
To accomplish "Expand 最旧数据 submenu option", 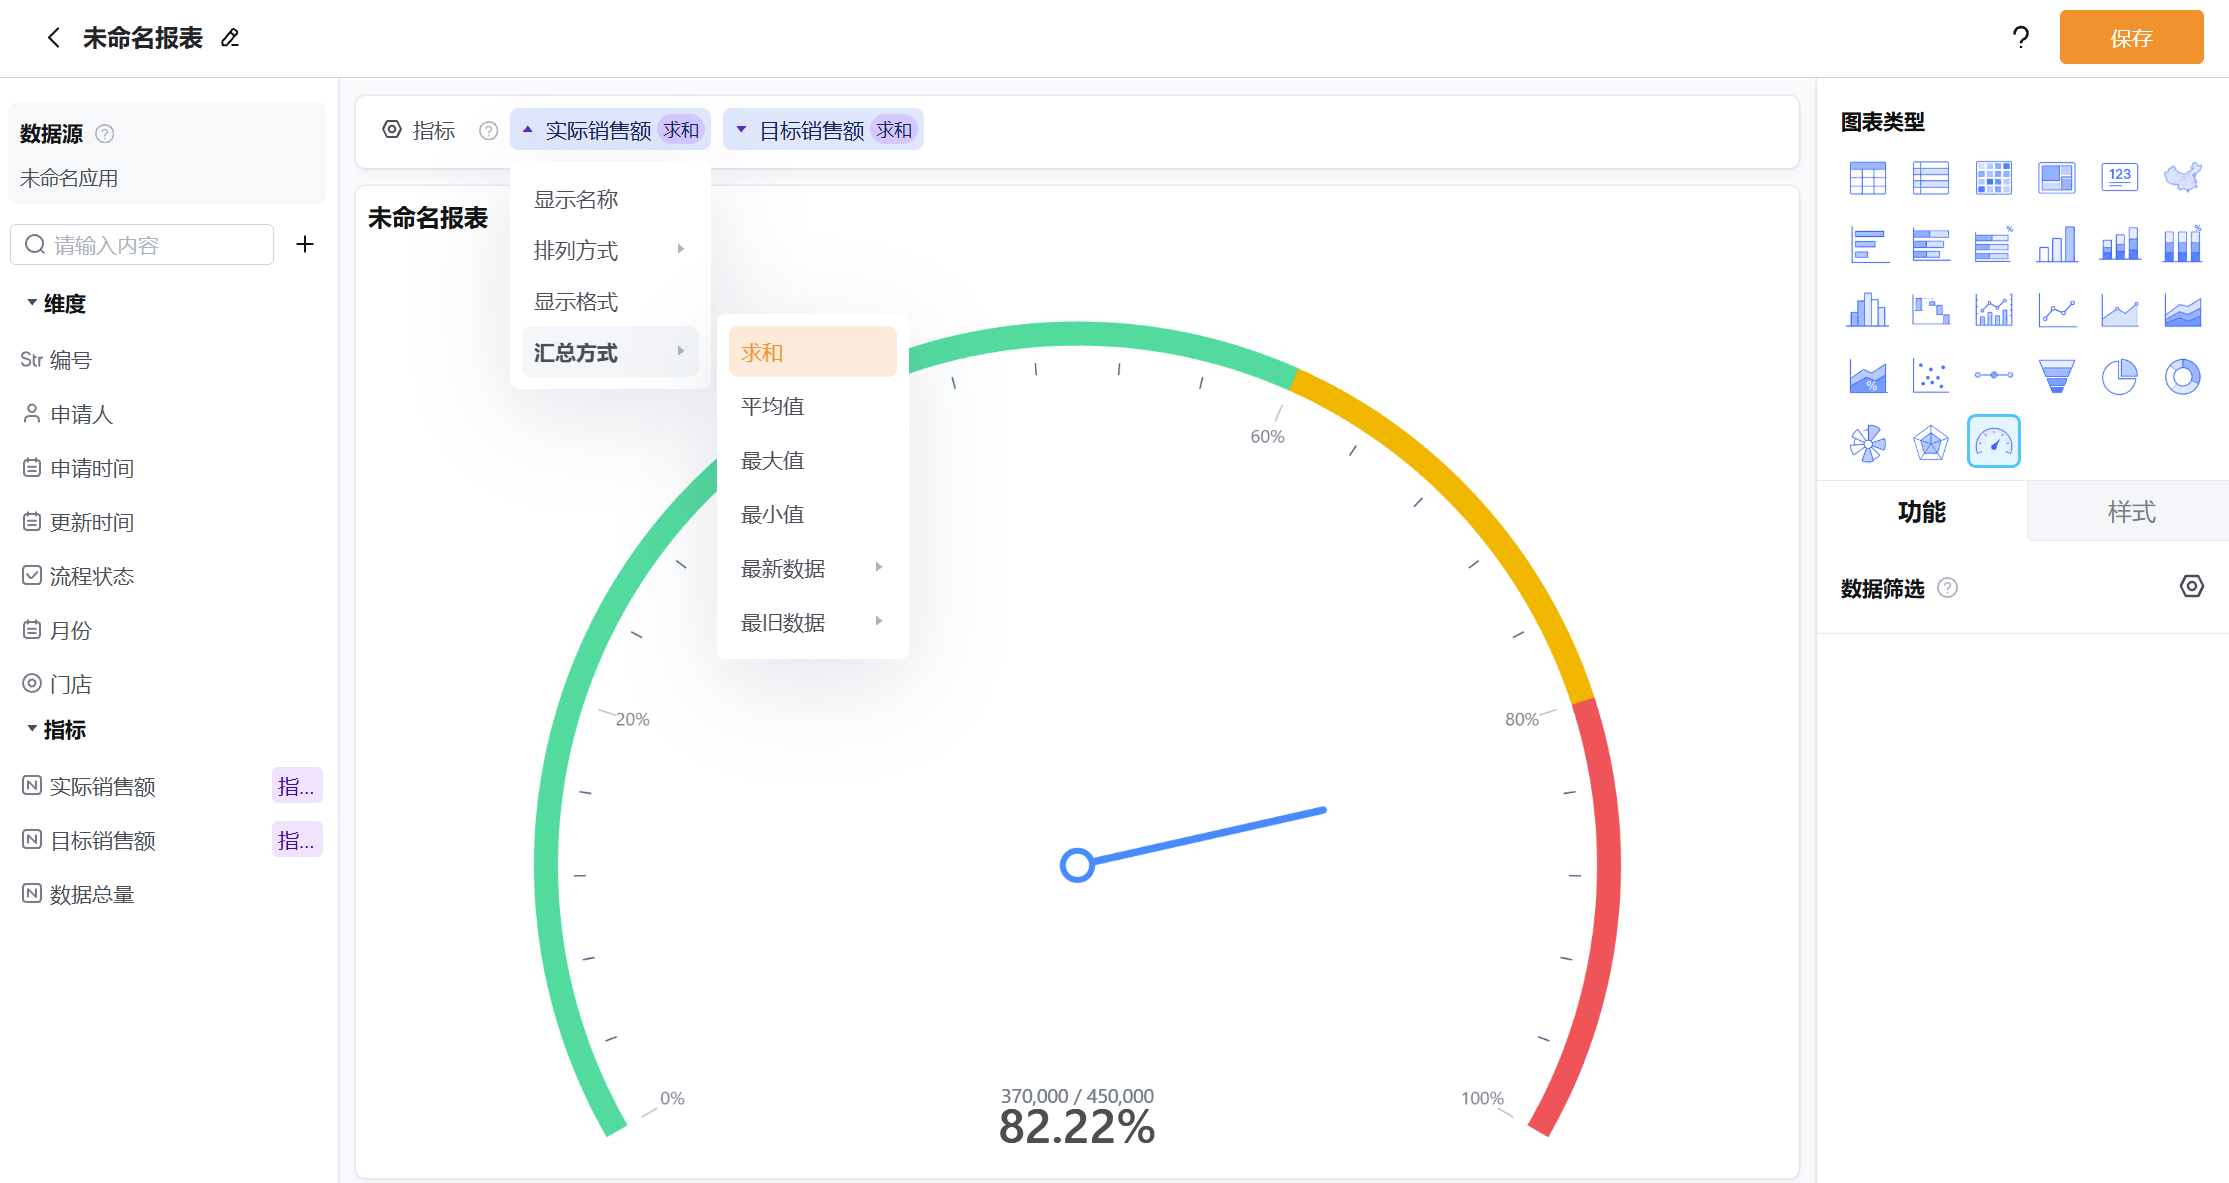I will click(812, 623).
